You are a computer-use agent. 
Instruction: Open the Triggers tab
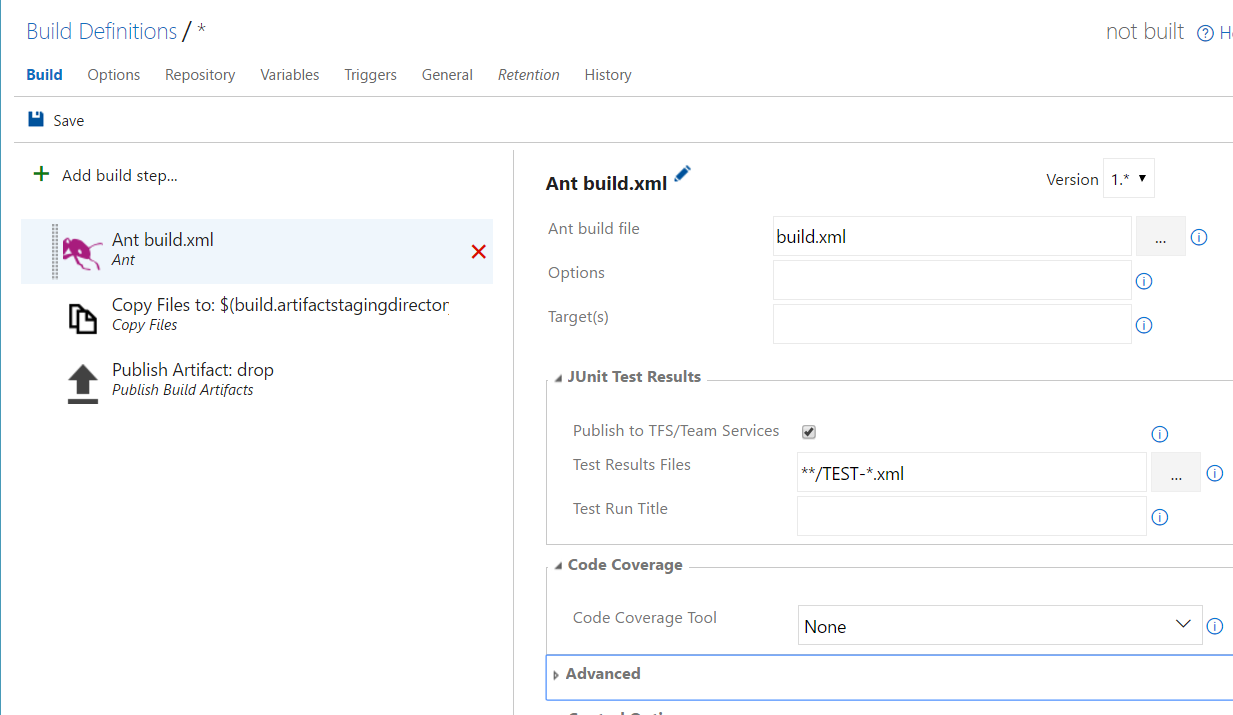point(370,75)
